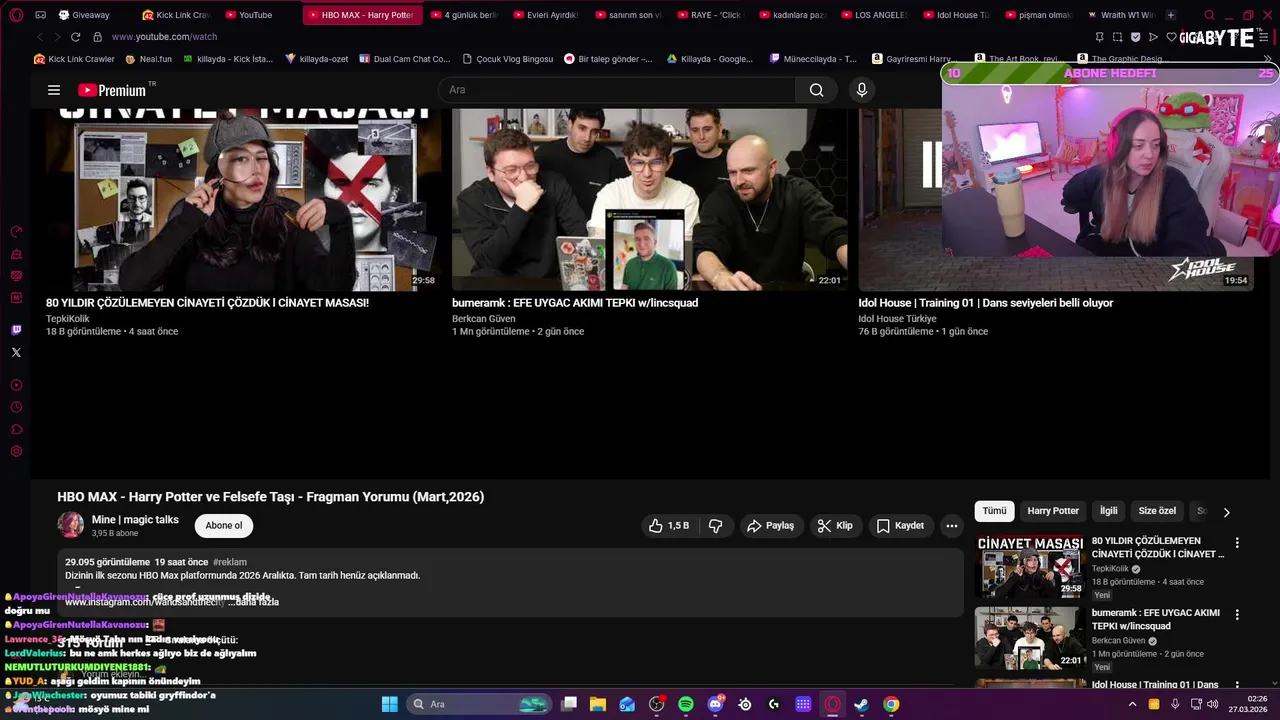Open large bumeramk end-screen thumbnail
Viewport: 1280px width, 720px height.
point(649,199)
